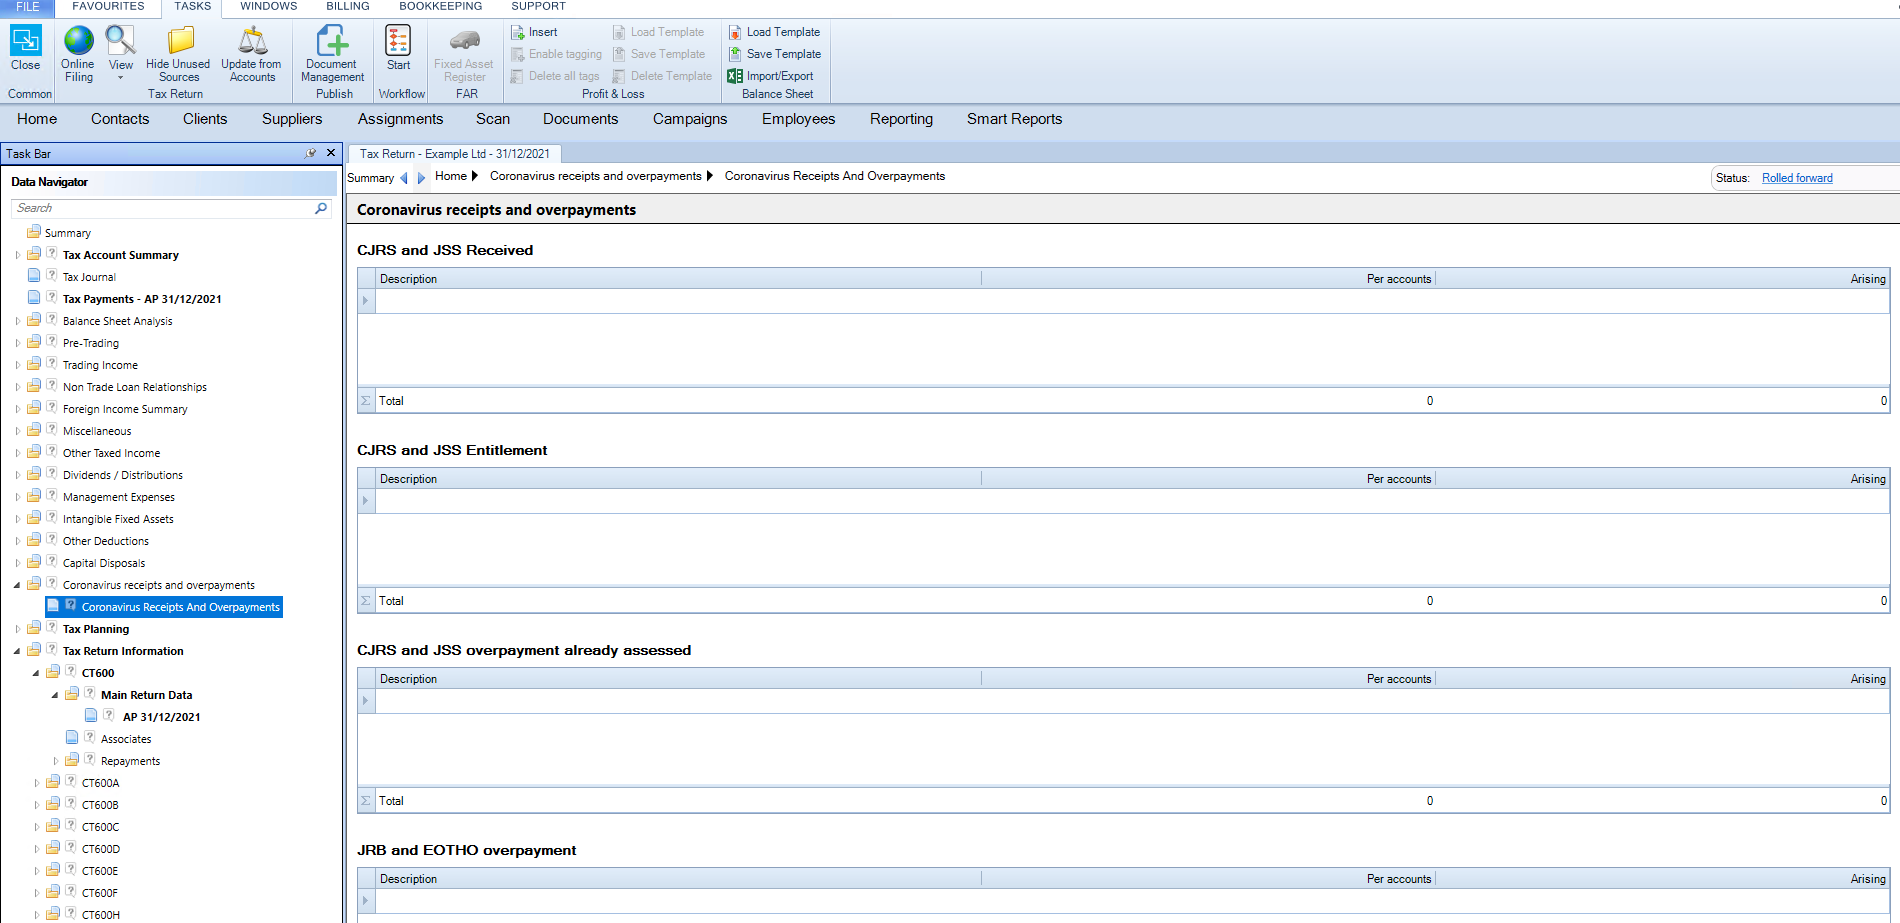Select Tax Payments - AP 31/12/2021
The image size is (1900, 923).
point(142,299)
